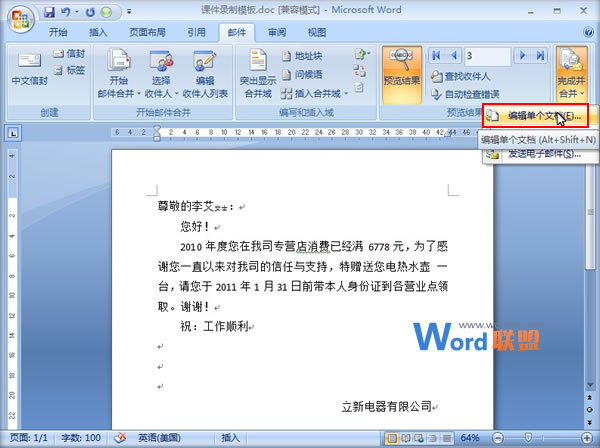Choose 发送电子邮件(S) menu item
Screen dimensions: 600x448
click(x=540, y=154)
